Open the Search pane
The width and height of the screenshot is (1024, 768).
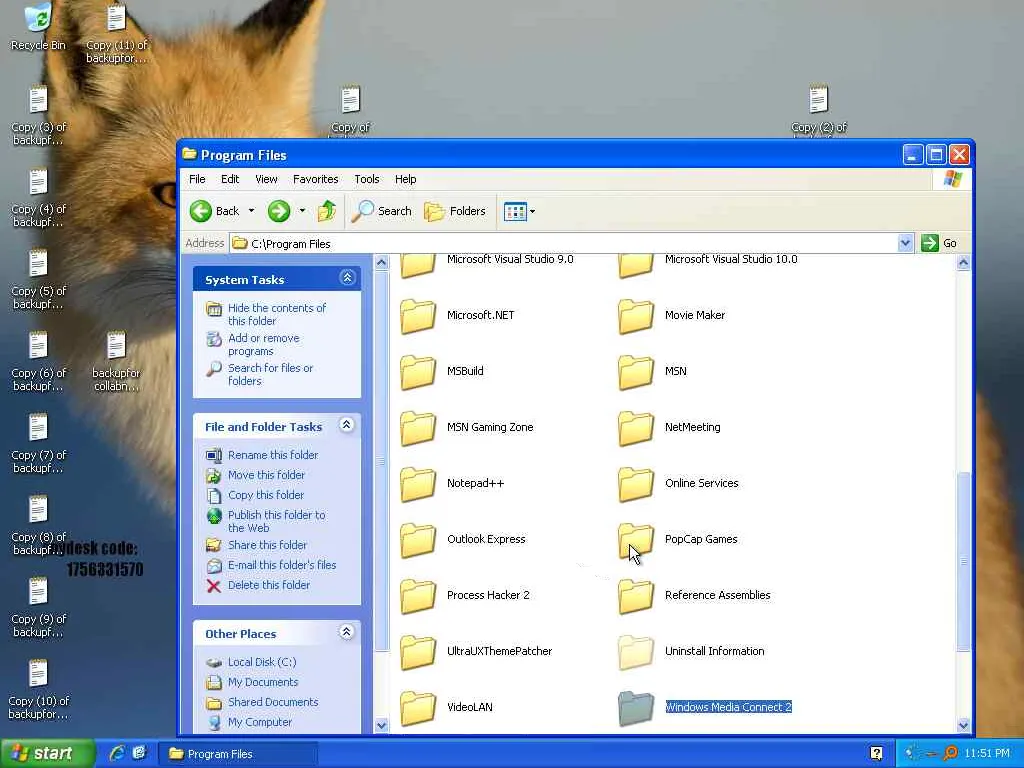click(381, 211)
